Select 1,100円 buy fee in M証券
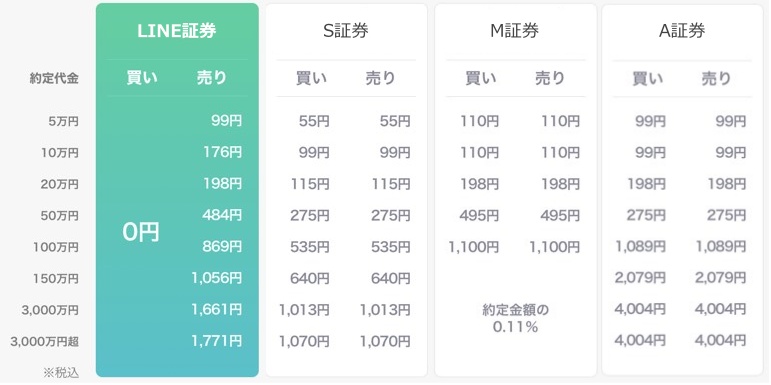Image resolution: width=771 pixels, height=385 pixels. pos(474,246)
